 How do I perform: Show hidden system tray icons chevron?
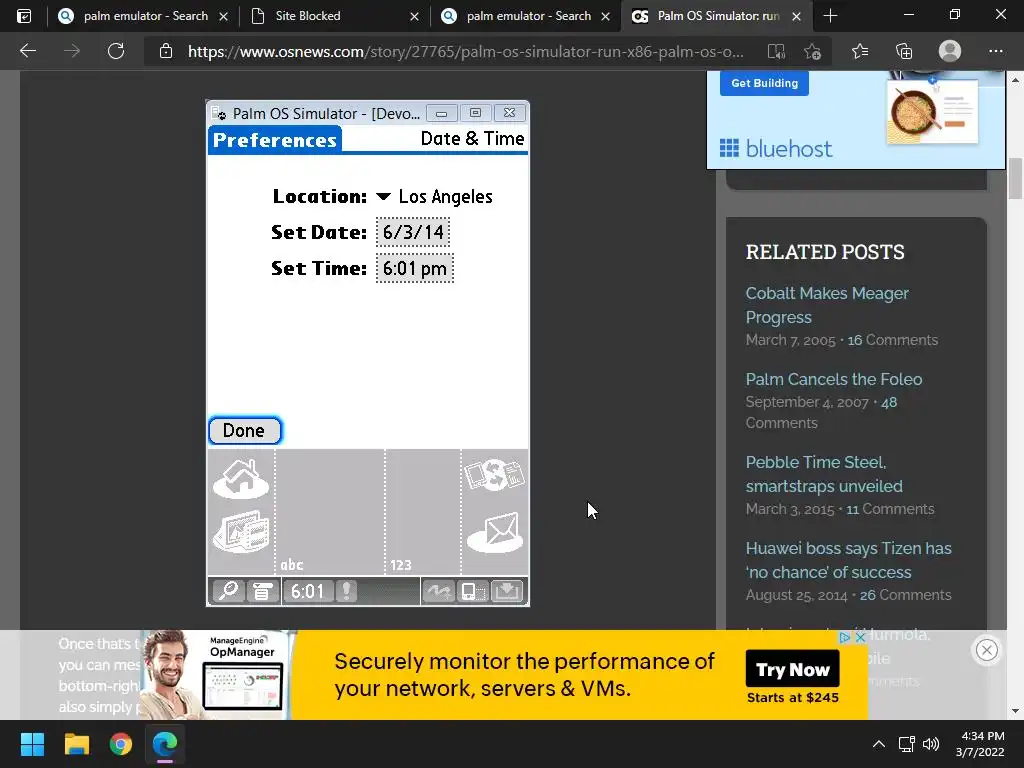click(879, 744)
